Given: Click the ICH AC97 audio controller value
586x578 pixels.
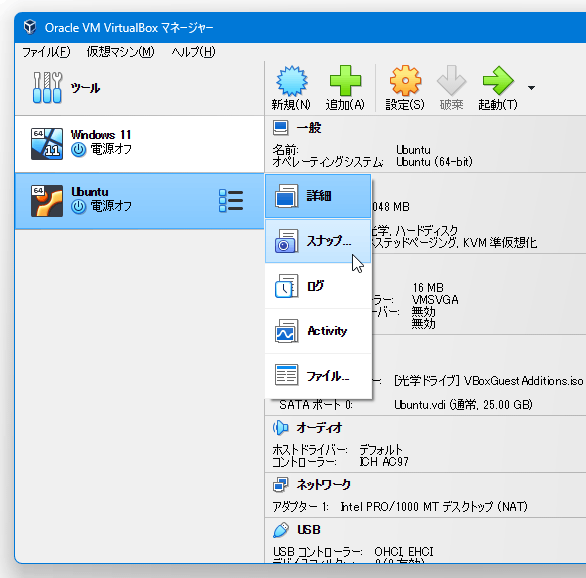Looking at the screenshot, I should tap(384, 462).
